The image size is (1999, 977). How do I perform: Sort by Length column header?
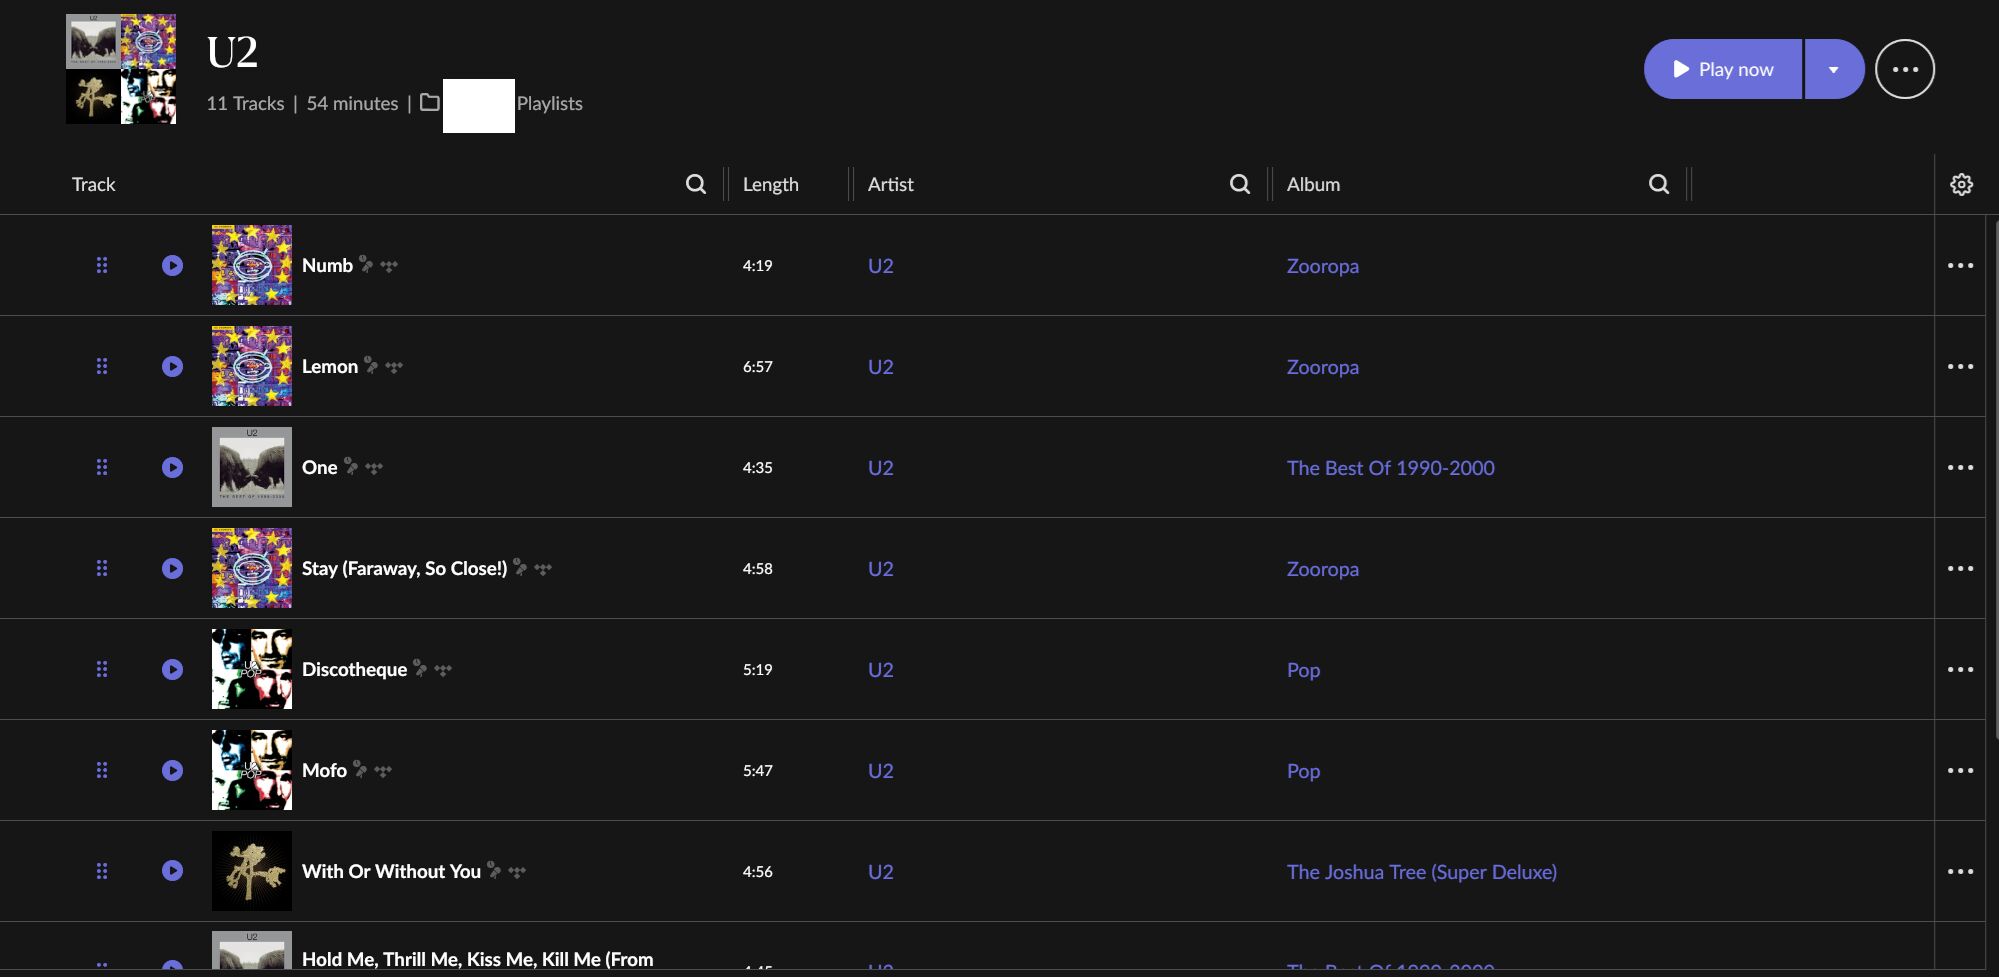pos(771,184)
